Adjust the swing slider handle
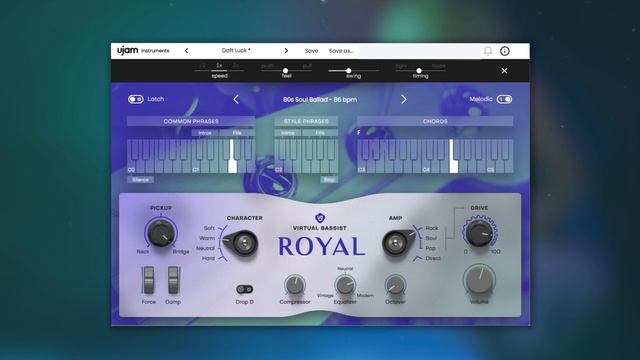 click(349, 71)
